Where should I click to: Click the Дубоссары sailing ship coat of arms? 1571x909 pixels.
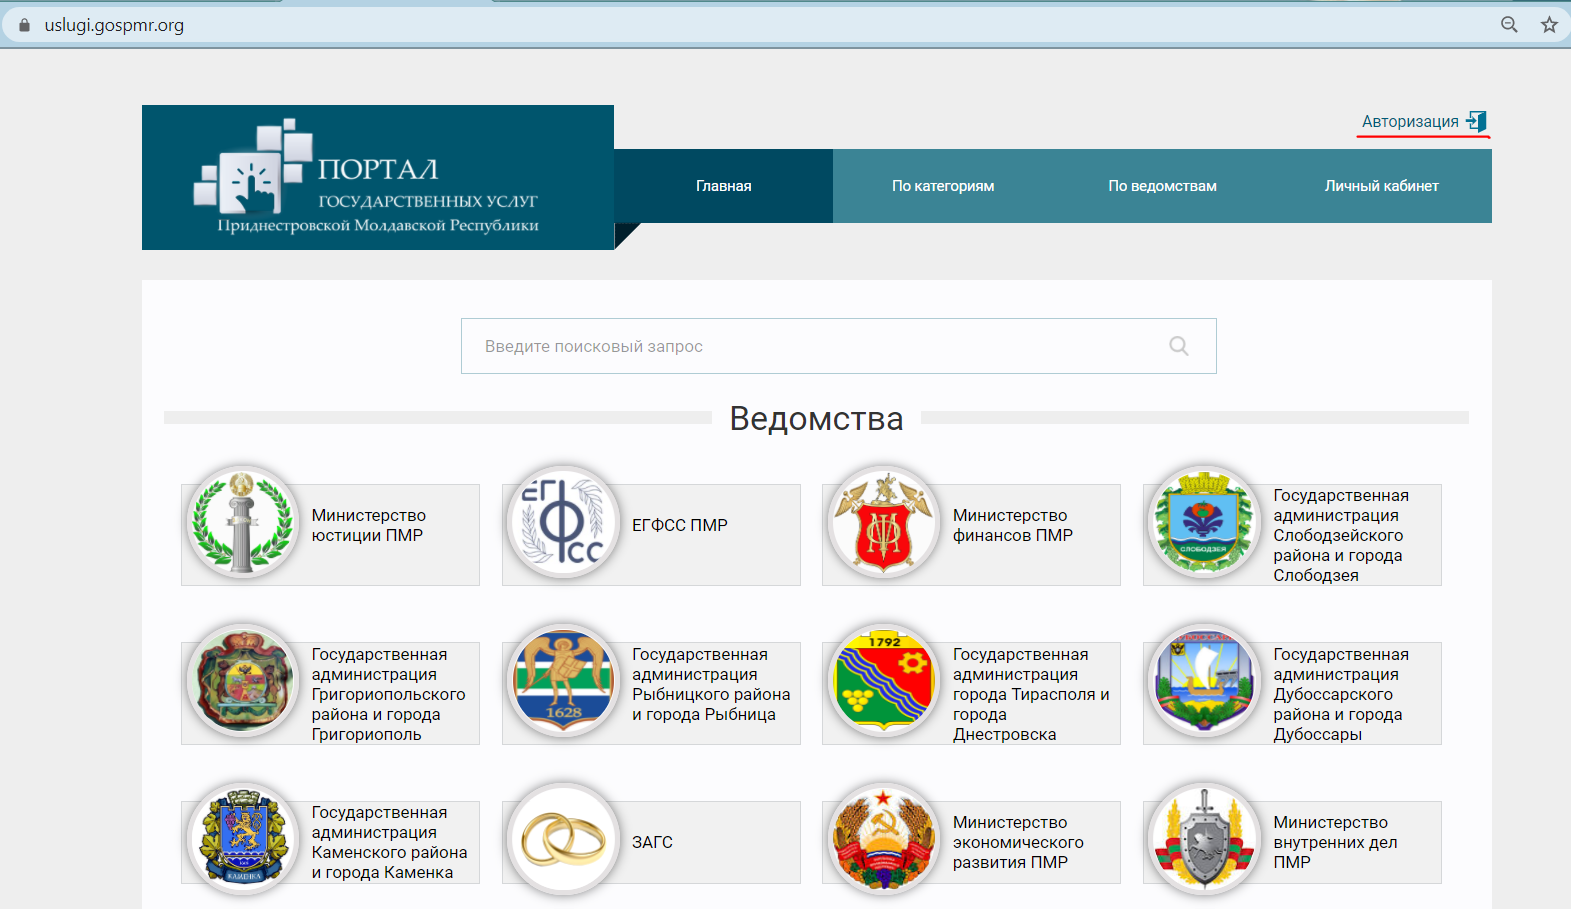tap(1205, 682)
